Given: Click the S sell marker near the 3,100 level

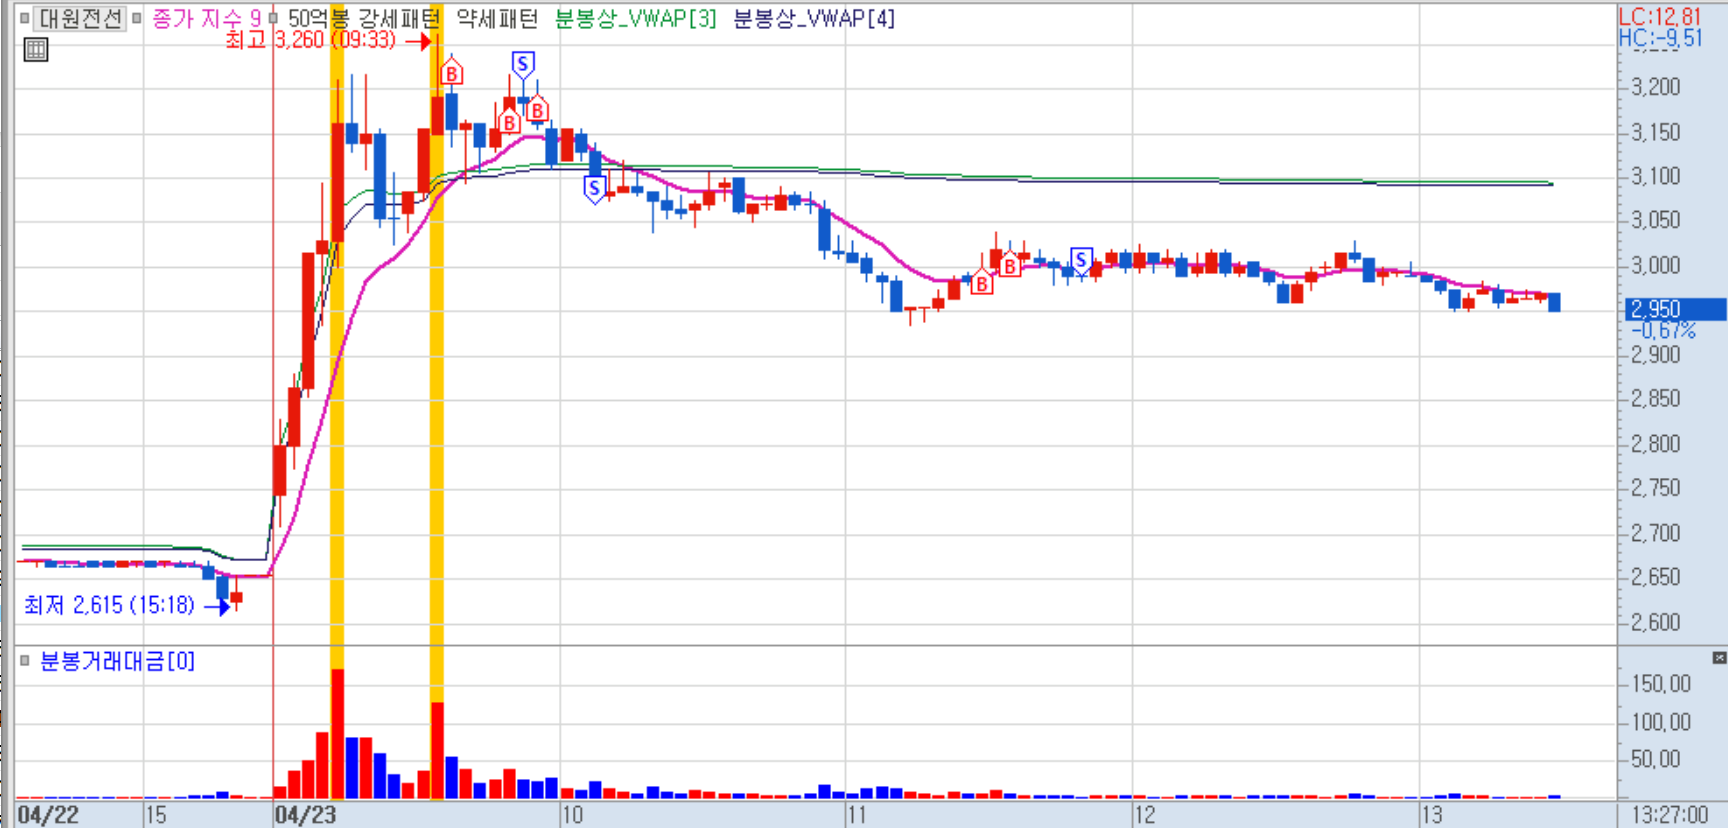Looking at the screenshot, I should tap(595, 188).
